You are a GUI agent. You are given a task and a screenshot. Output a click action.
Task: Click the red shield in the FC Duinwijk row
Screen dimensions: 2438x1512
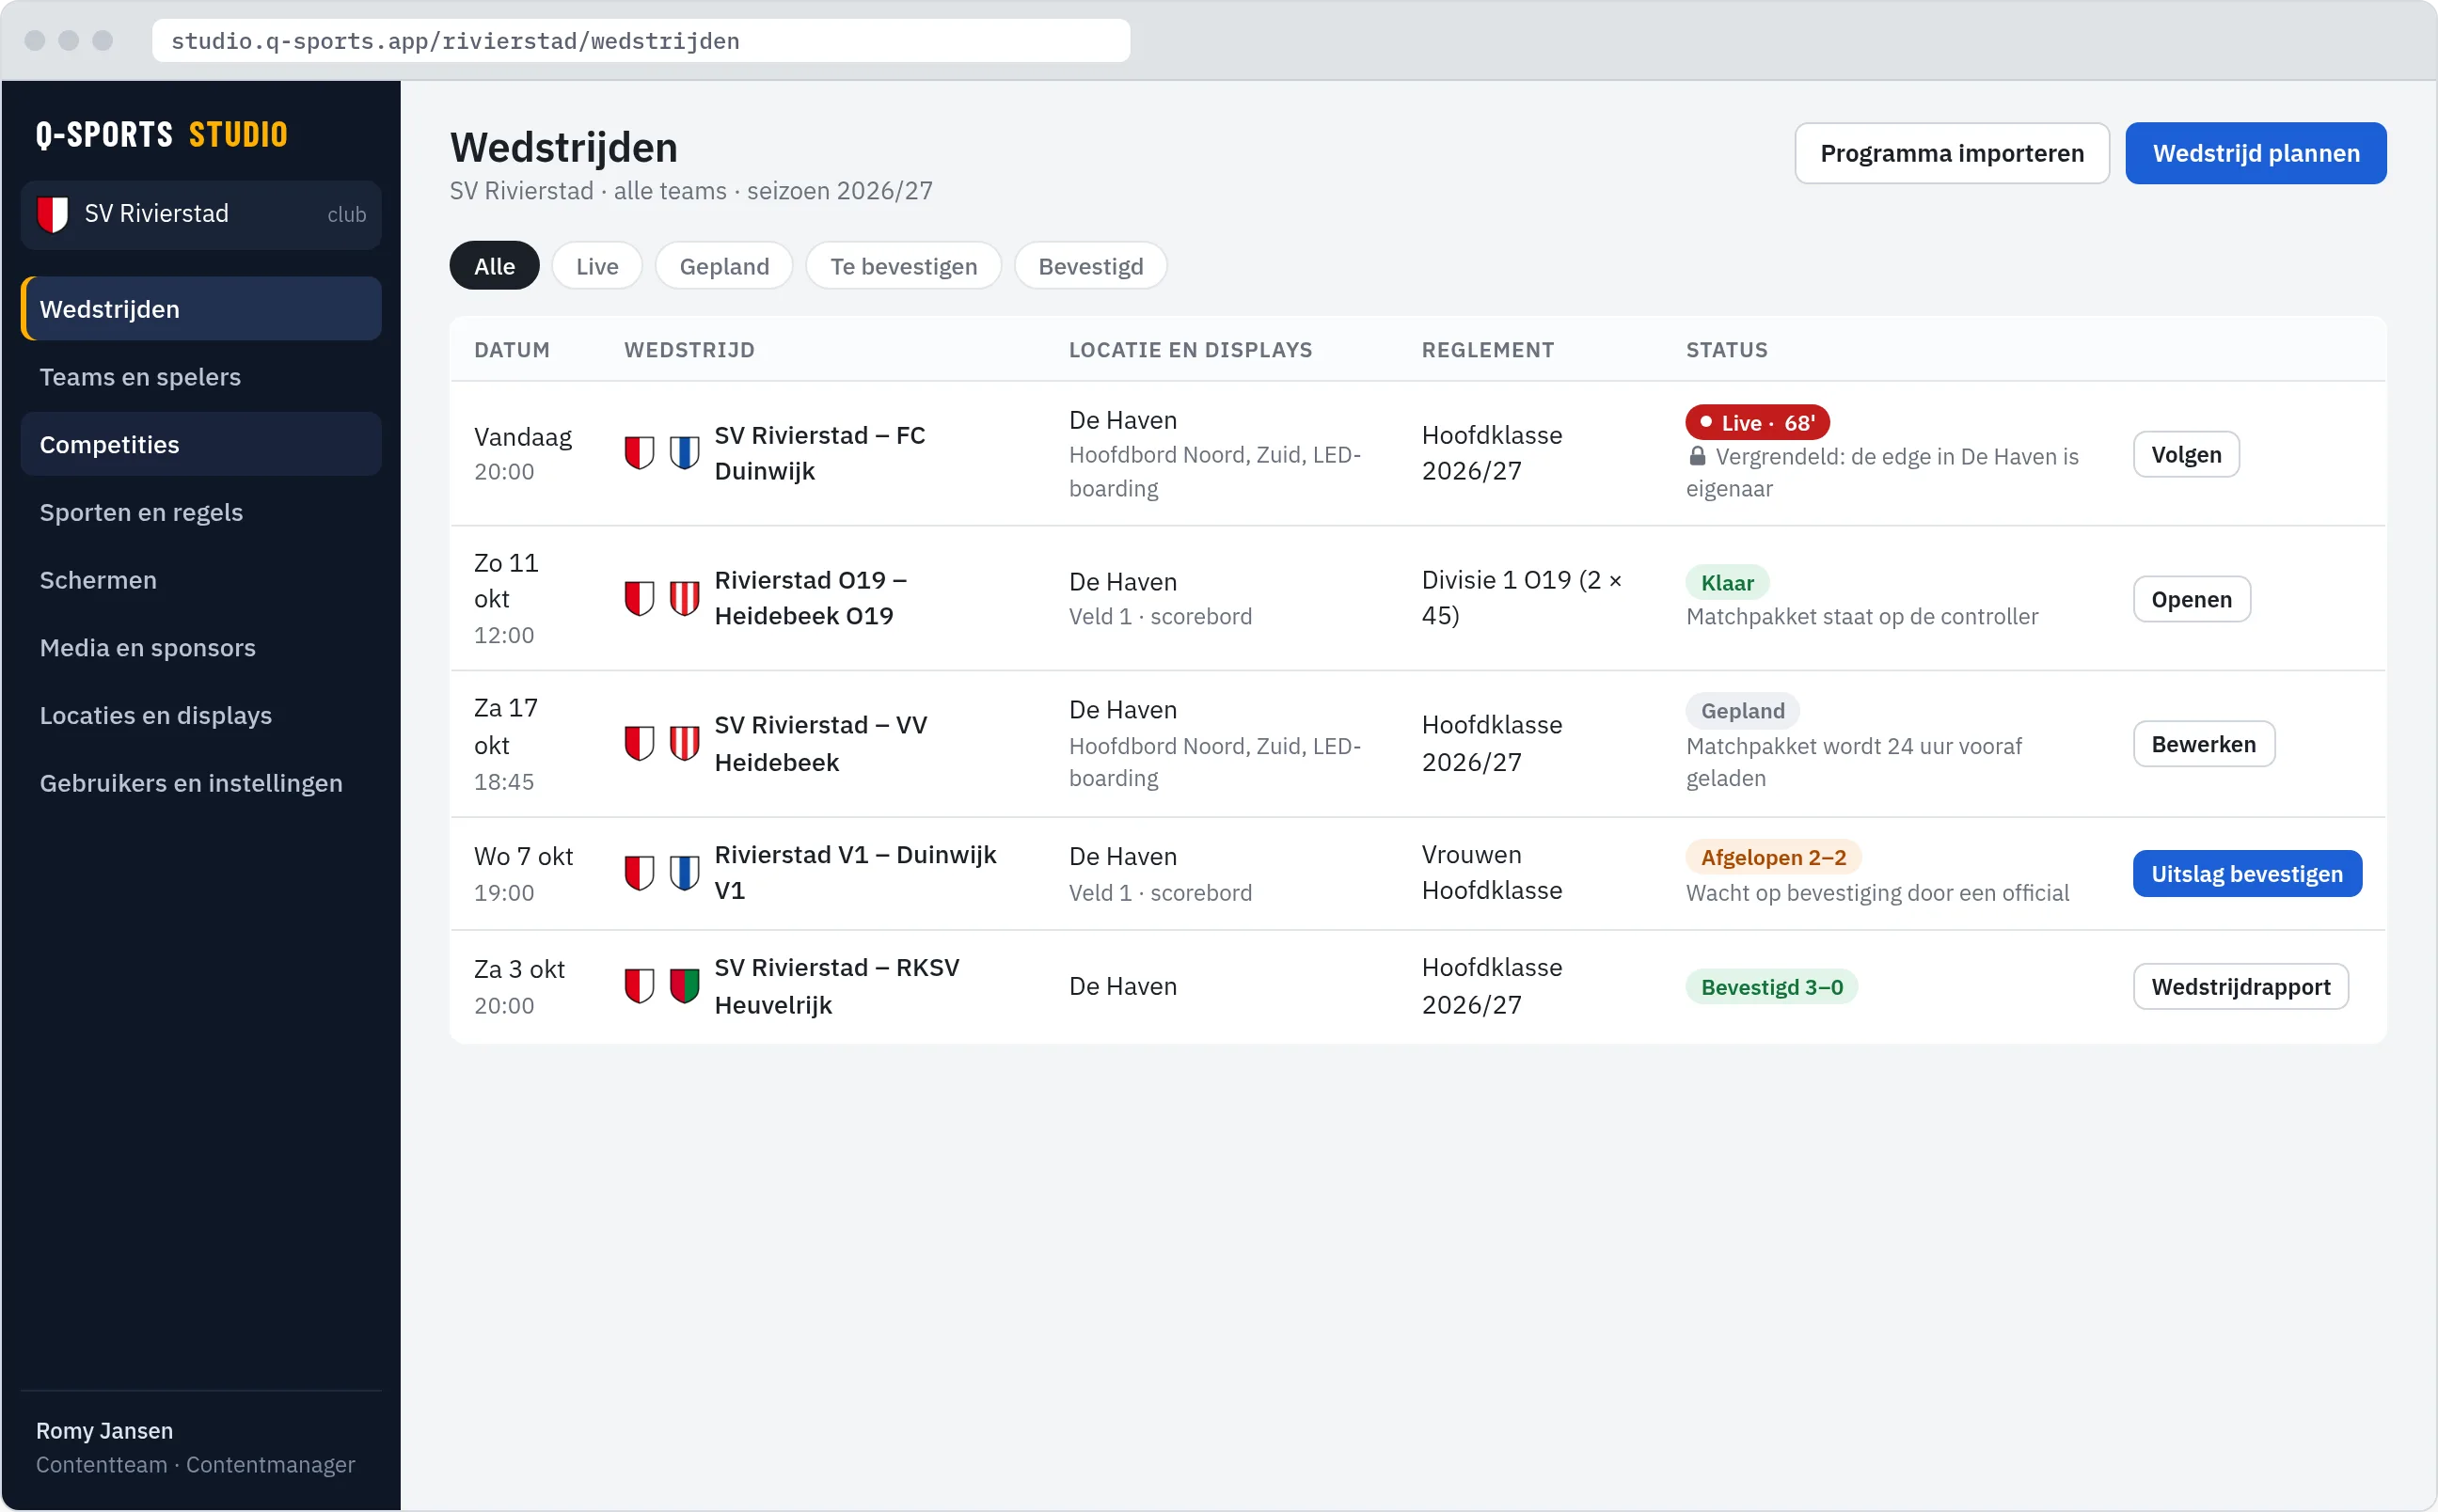click(x=639, y=453)
